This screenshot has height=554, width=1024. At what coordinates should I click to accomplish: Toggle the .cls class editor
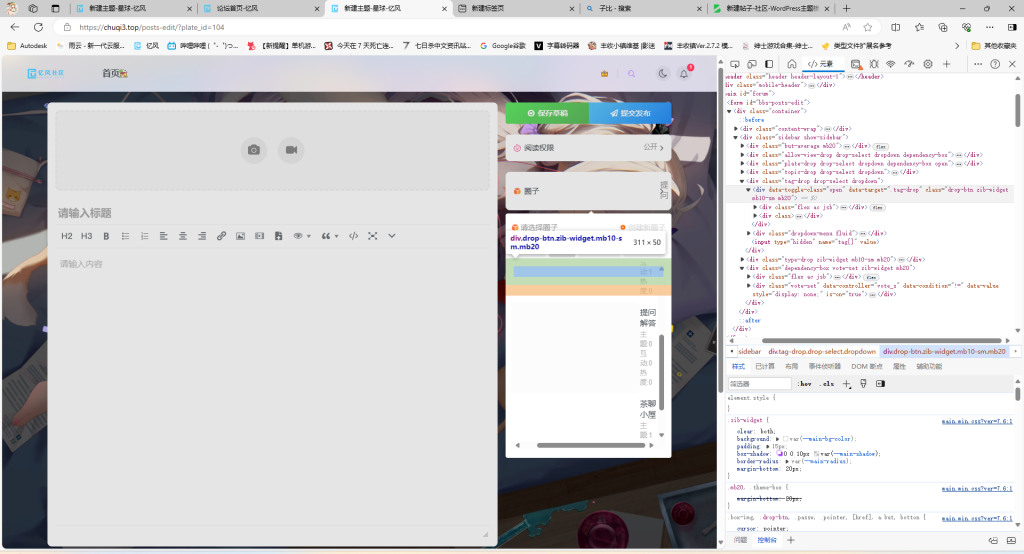pos(827,383)
